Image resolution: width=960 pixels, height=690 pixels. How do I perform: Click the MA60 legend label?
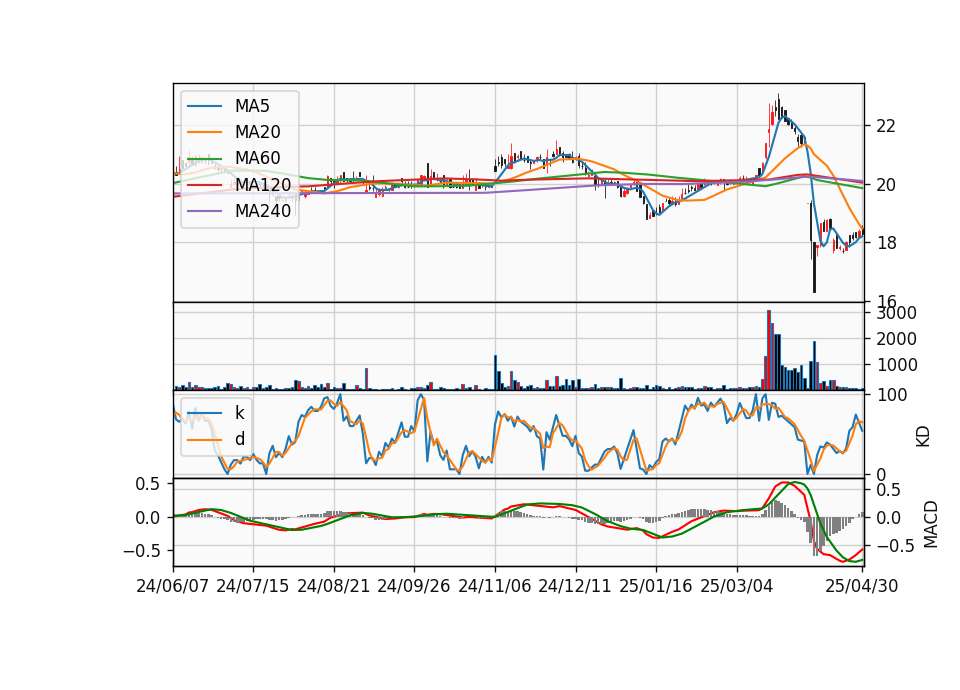[257, 158]
